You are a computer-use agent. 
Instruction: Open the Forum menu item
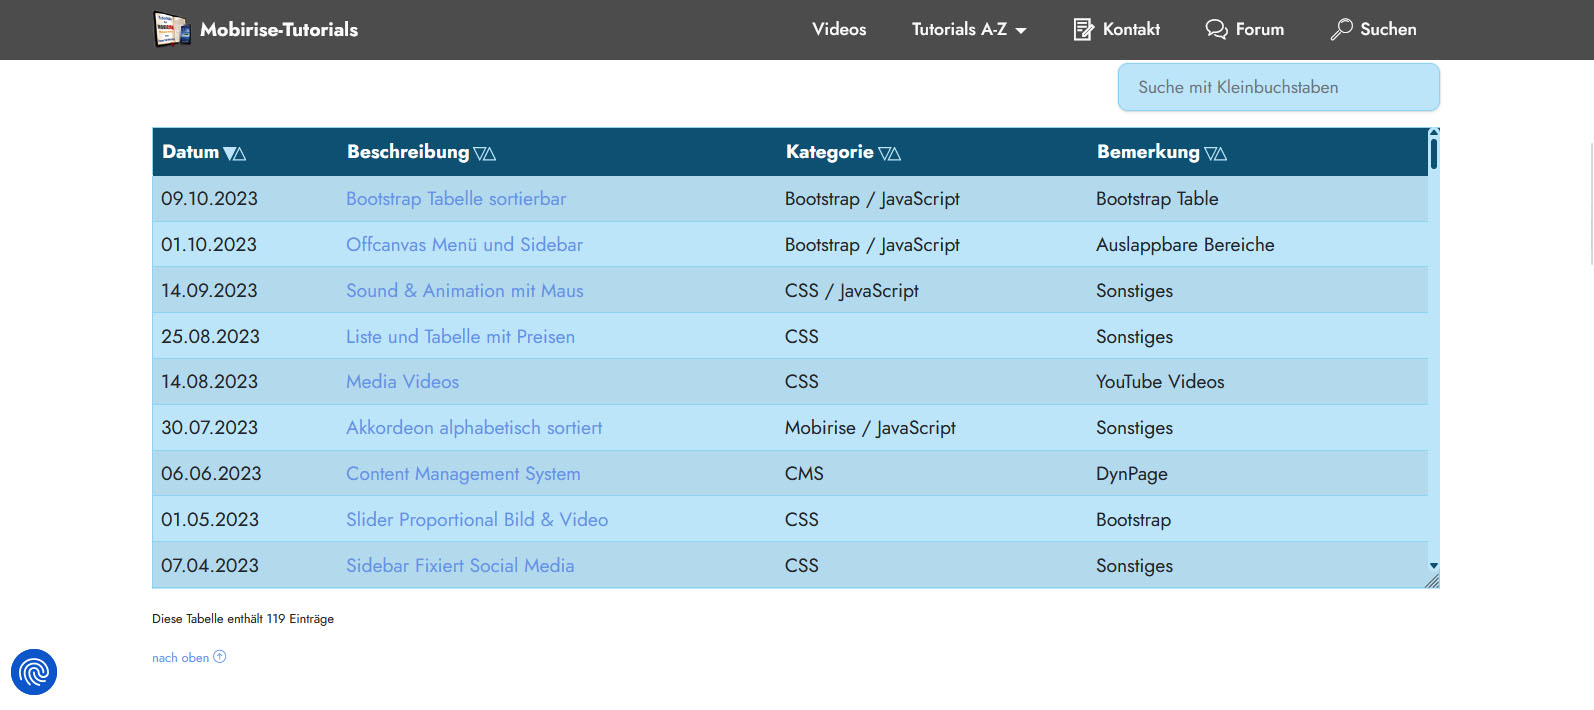pyautogui.click(x=1259, y=29)
